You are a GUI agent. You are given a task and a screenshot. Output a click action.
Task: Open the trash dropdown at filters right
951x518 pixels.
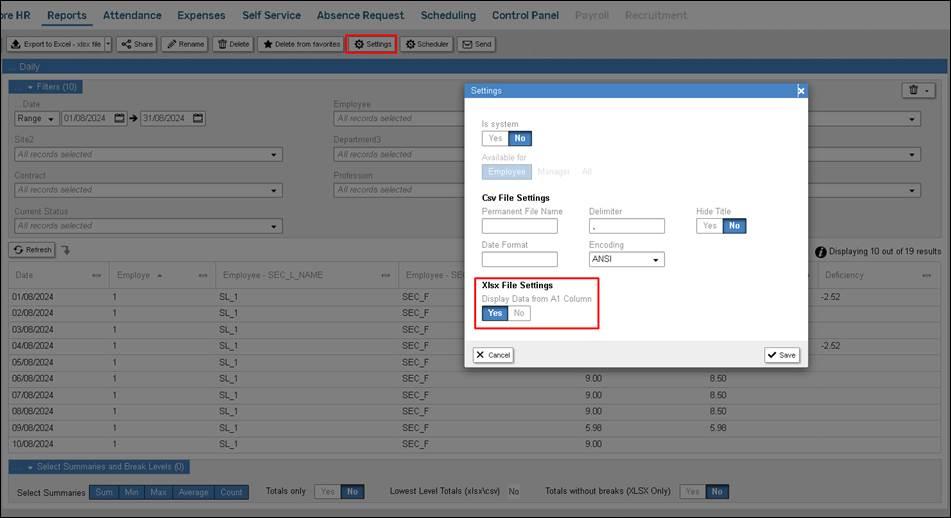pos(918,90)
